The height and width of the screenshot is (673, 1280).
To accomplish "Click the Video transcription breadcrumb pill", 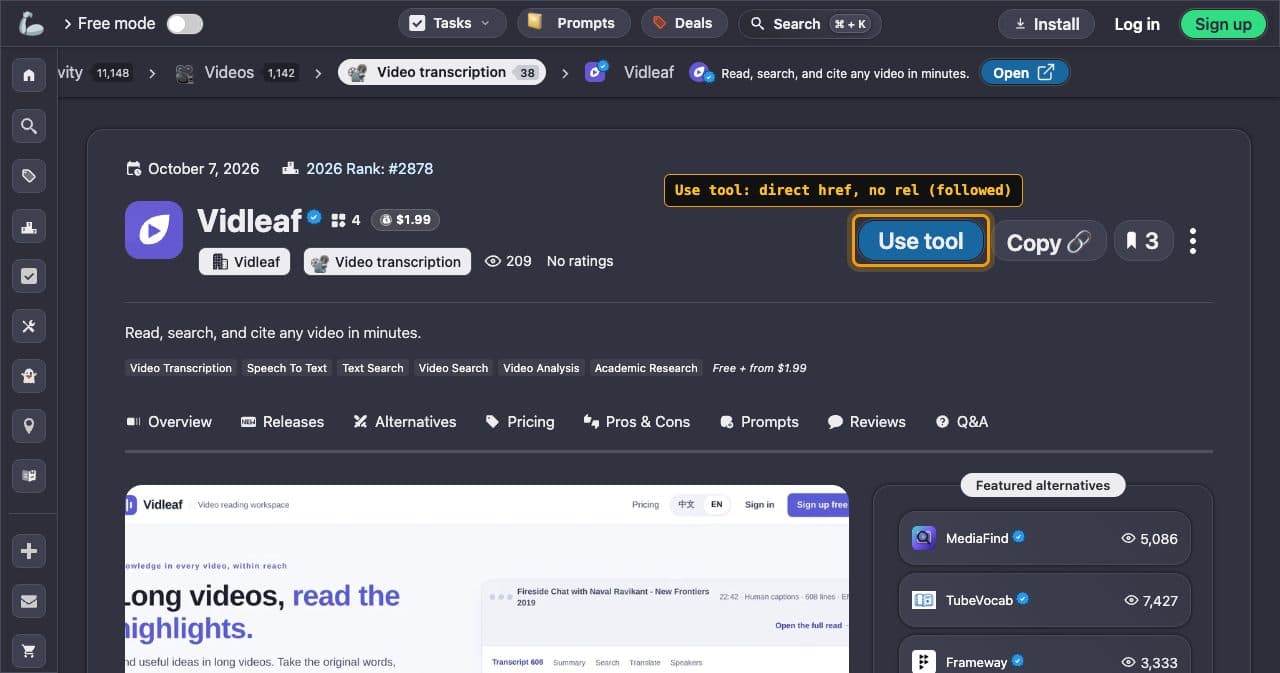I will (442, 72).
